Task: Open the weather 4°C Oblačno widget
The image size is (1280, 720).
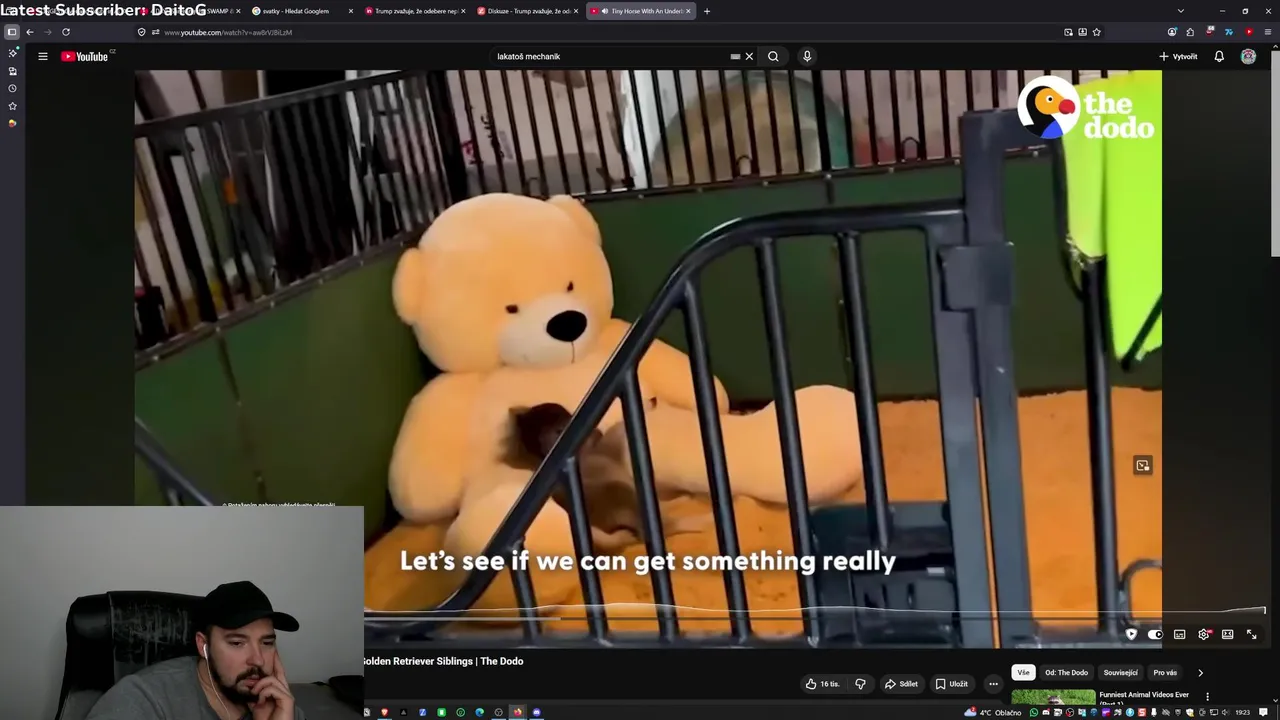Action: pyautogui.click(x=993, y=713)
